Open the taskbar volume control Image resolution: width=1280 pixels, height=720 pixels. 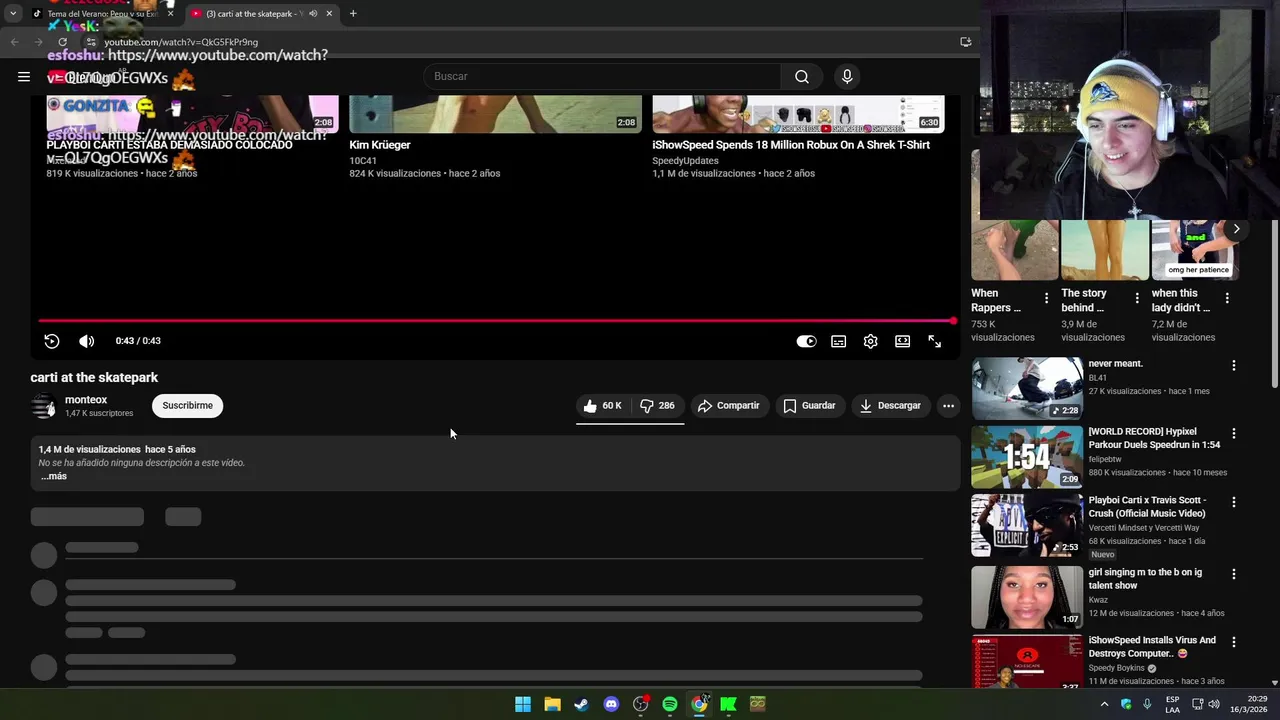click(1213, 704)
